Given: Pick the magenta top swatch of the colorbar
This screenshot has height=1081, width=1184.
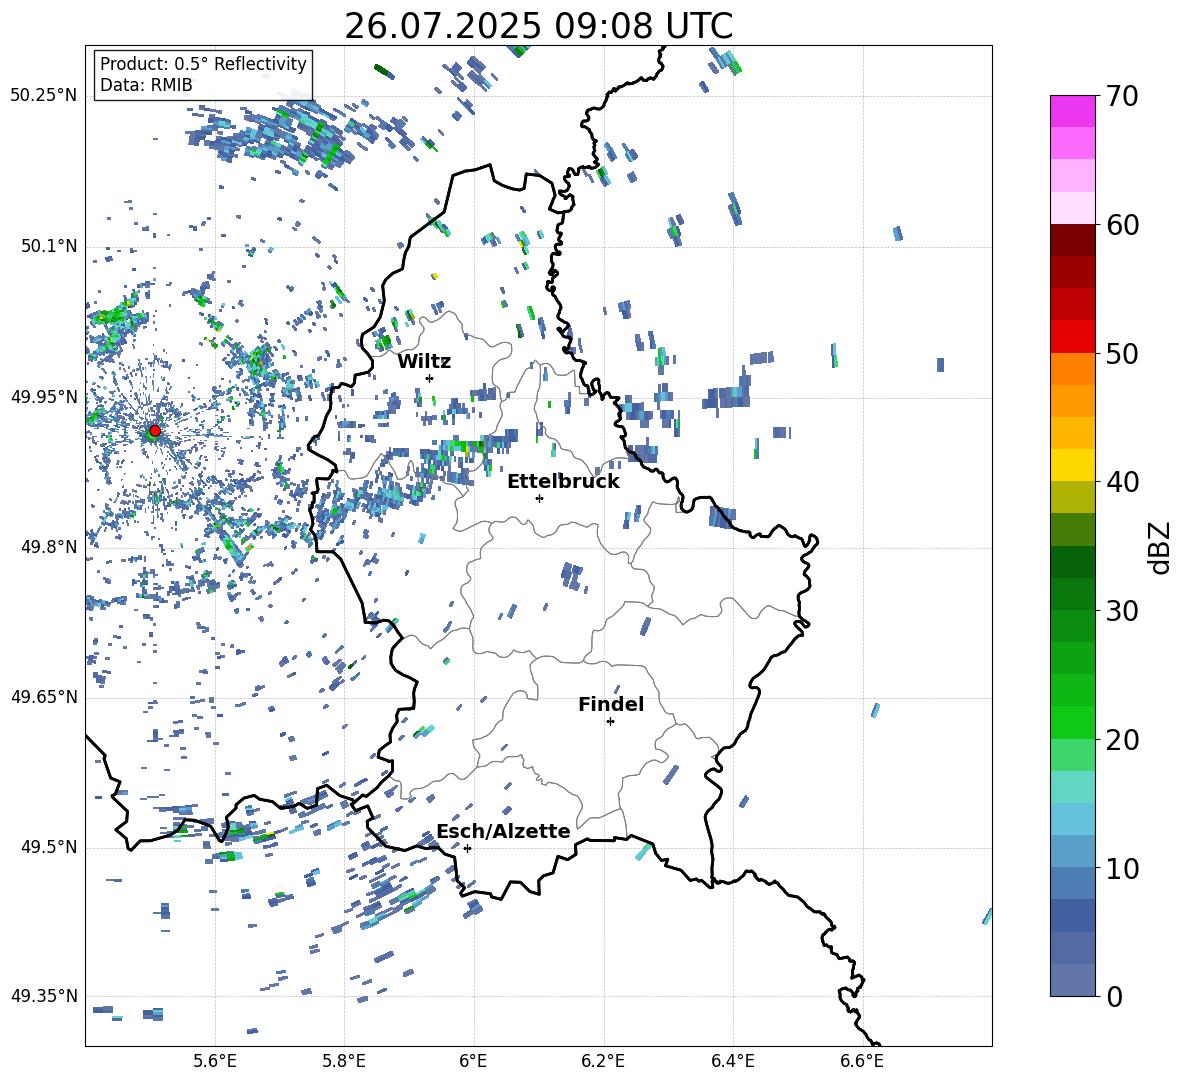Looking at the screenshot, I should 1072,111.
